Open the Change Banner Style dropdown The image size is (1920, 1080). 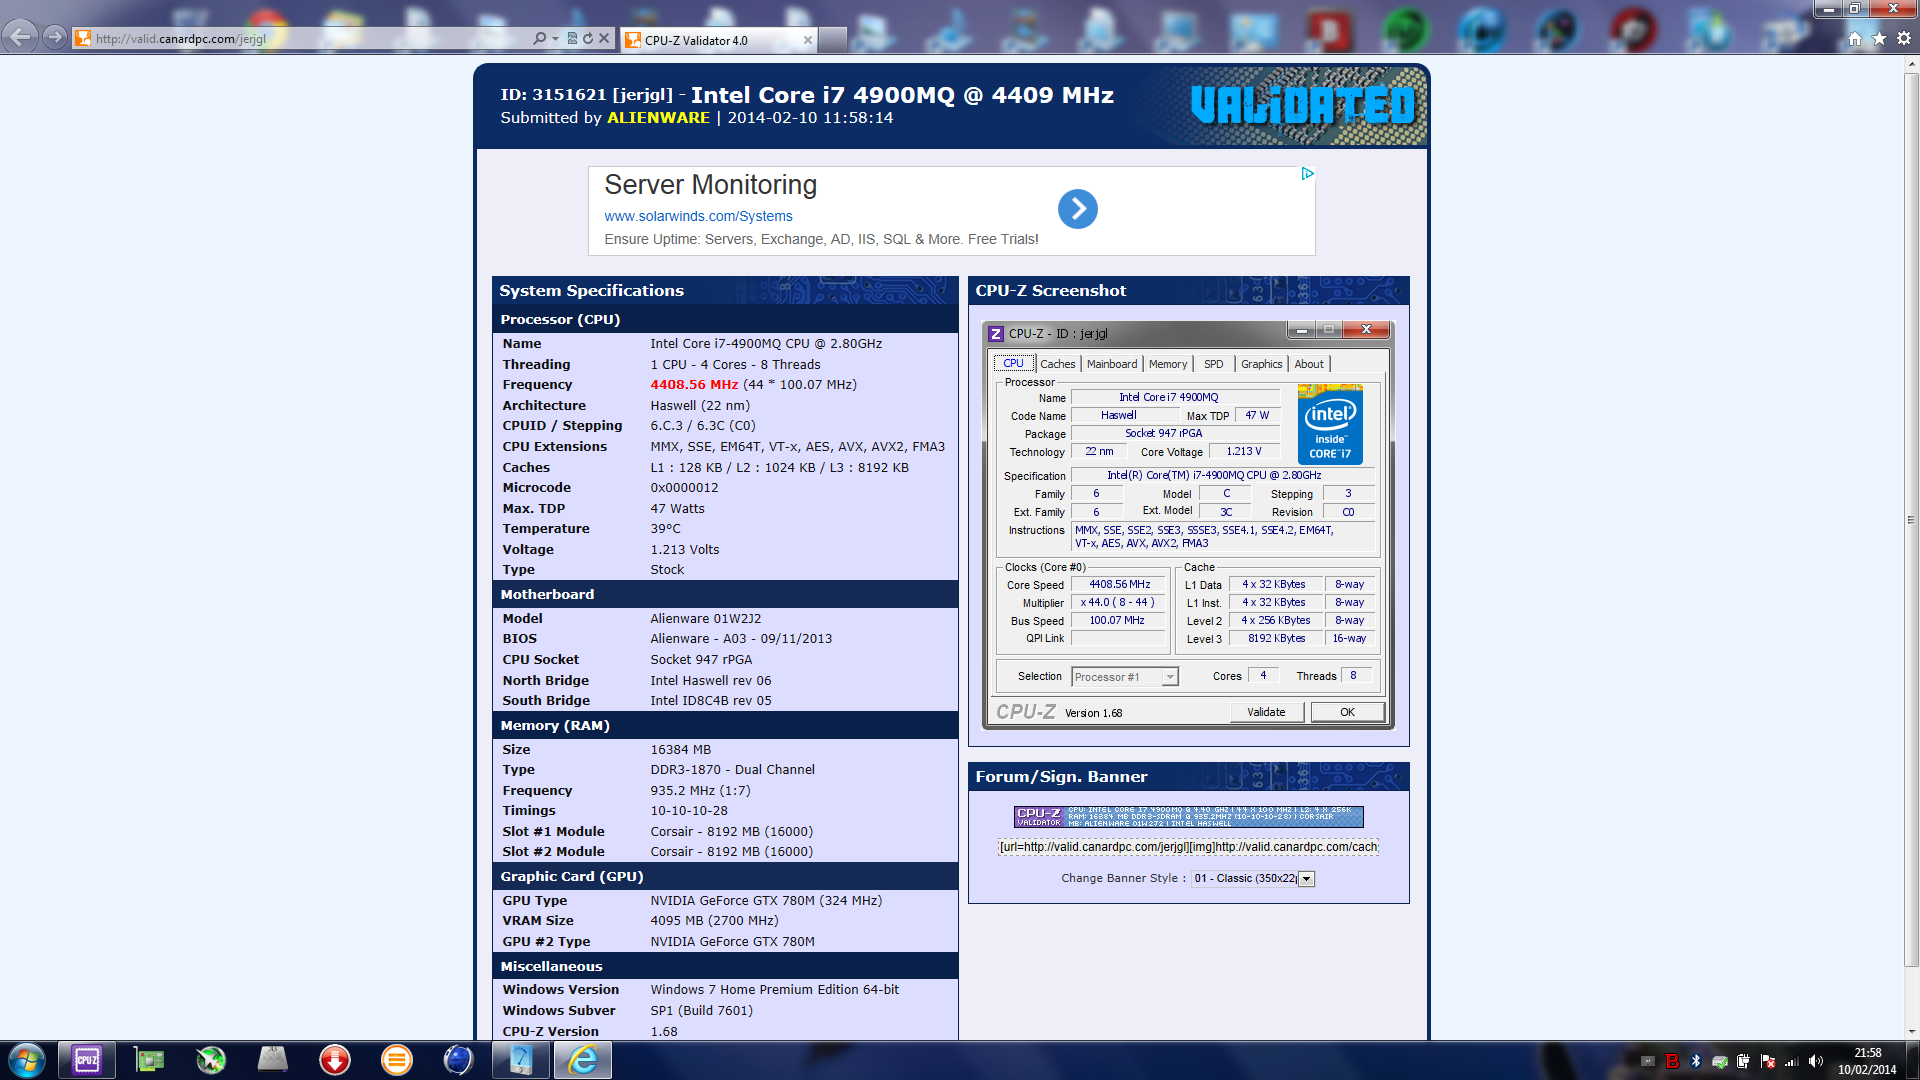click(x=1253, y=879)
